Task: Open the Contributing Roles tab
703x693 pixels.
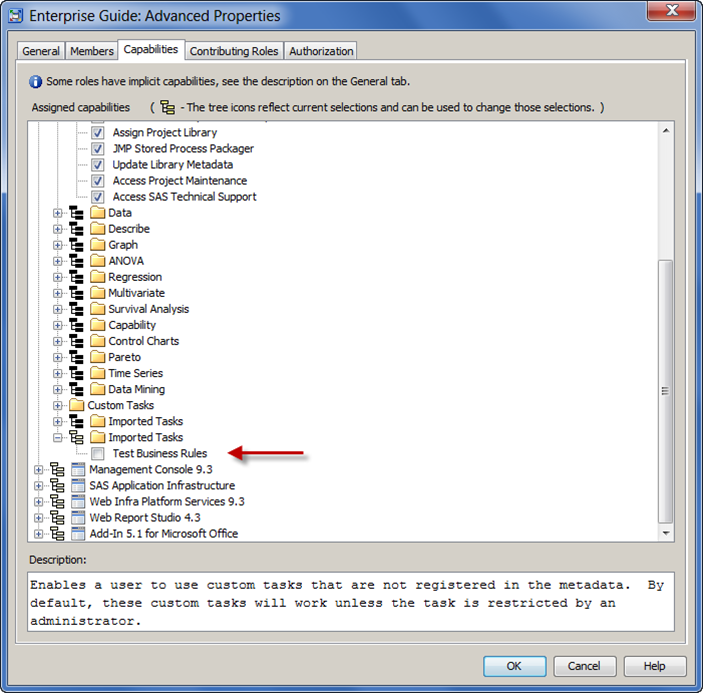Action: 234,51
